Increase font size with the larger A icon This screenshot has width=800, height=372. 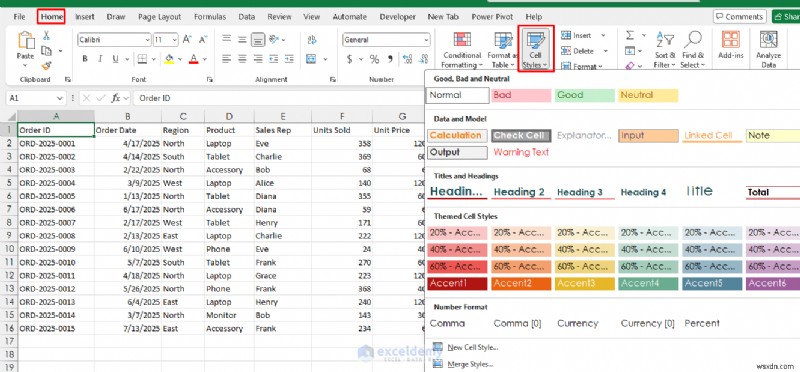pyautogui.click(x=187, y=39)
